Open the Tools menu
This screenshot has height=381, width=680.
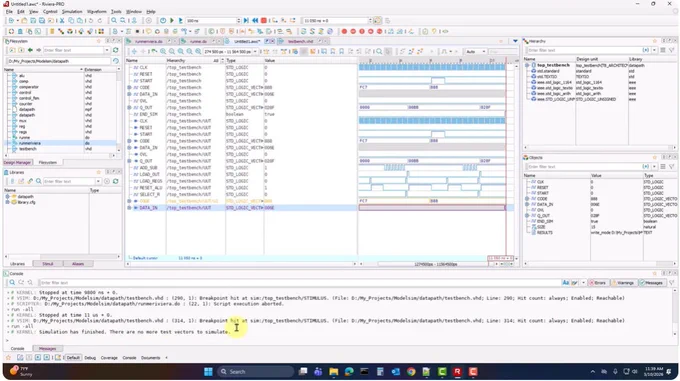(x=116, y=12)
